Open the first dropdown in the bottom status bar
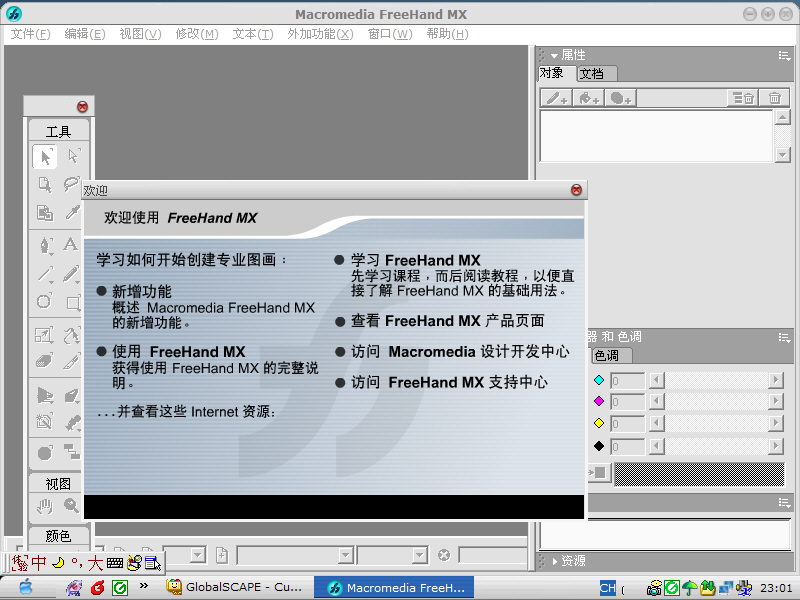This screenshot has width=800, height=600. (x=197, y=555)
